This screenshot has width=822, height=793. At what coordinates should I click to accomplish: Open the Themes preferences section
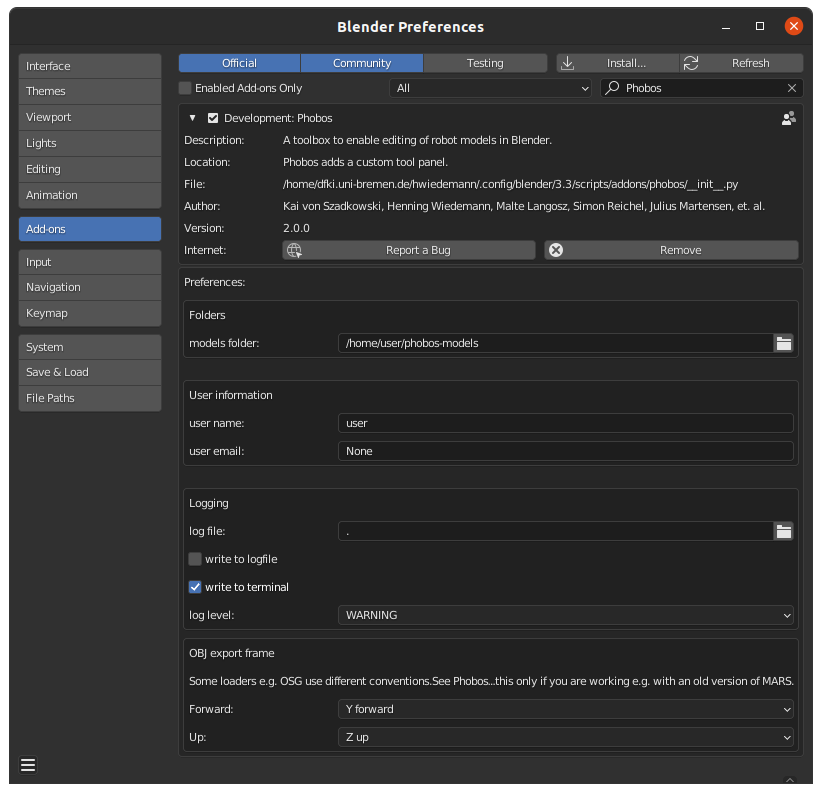point(90,91)
